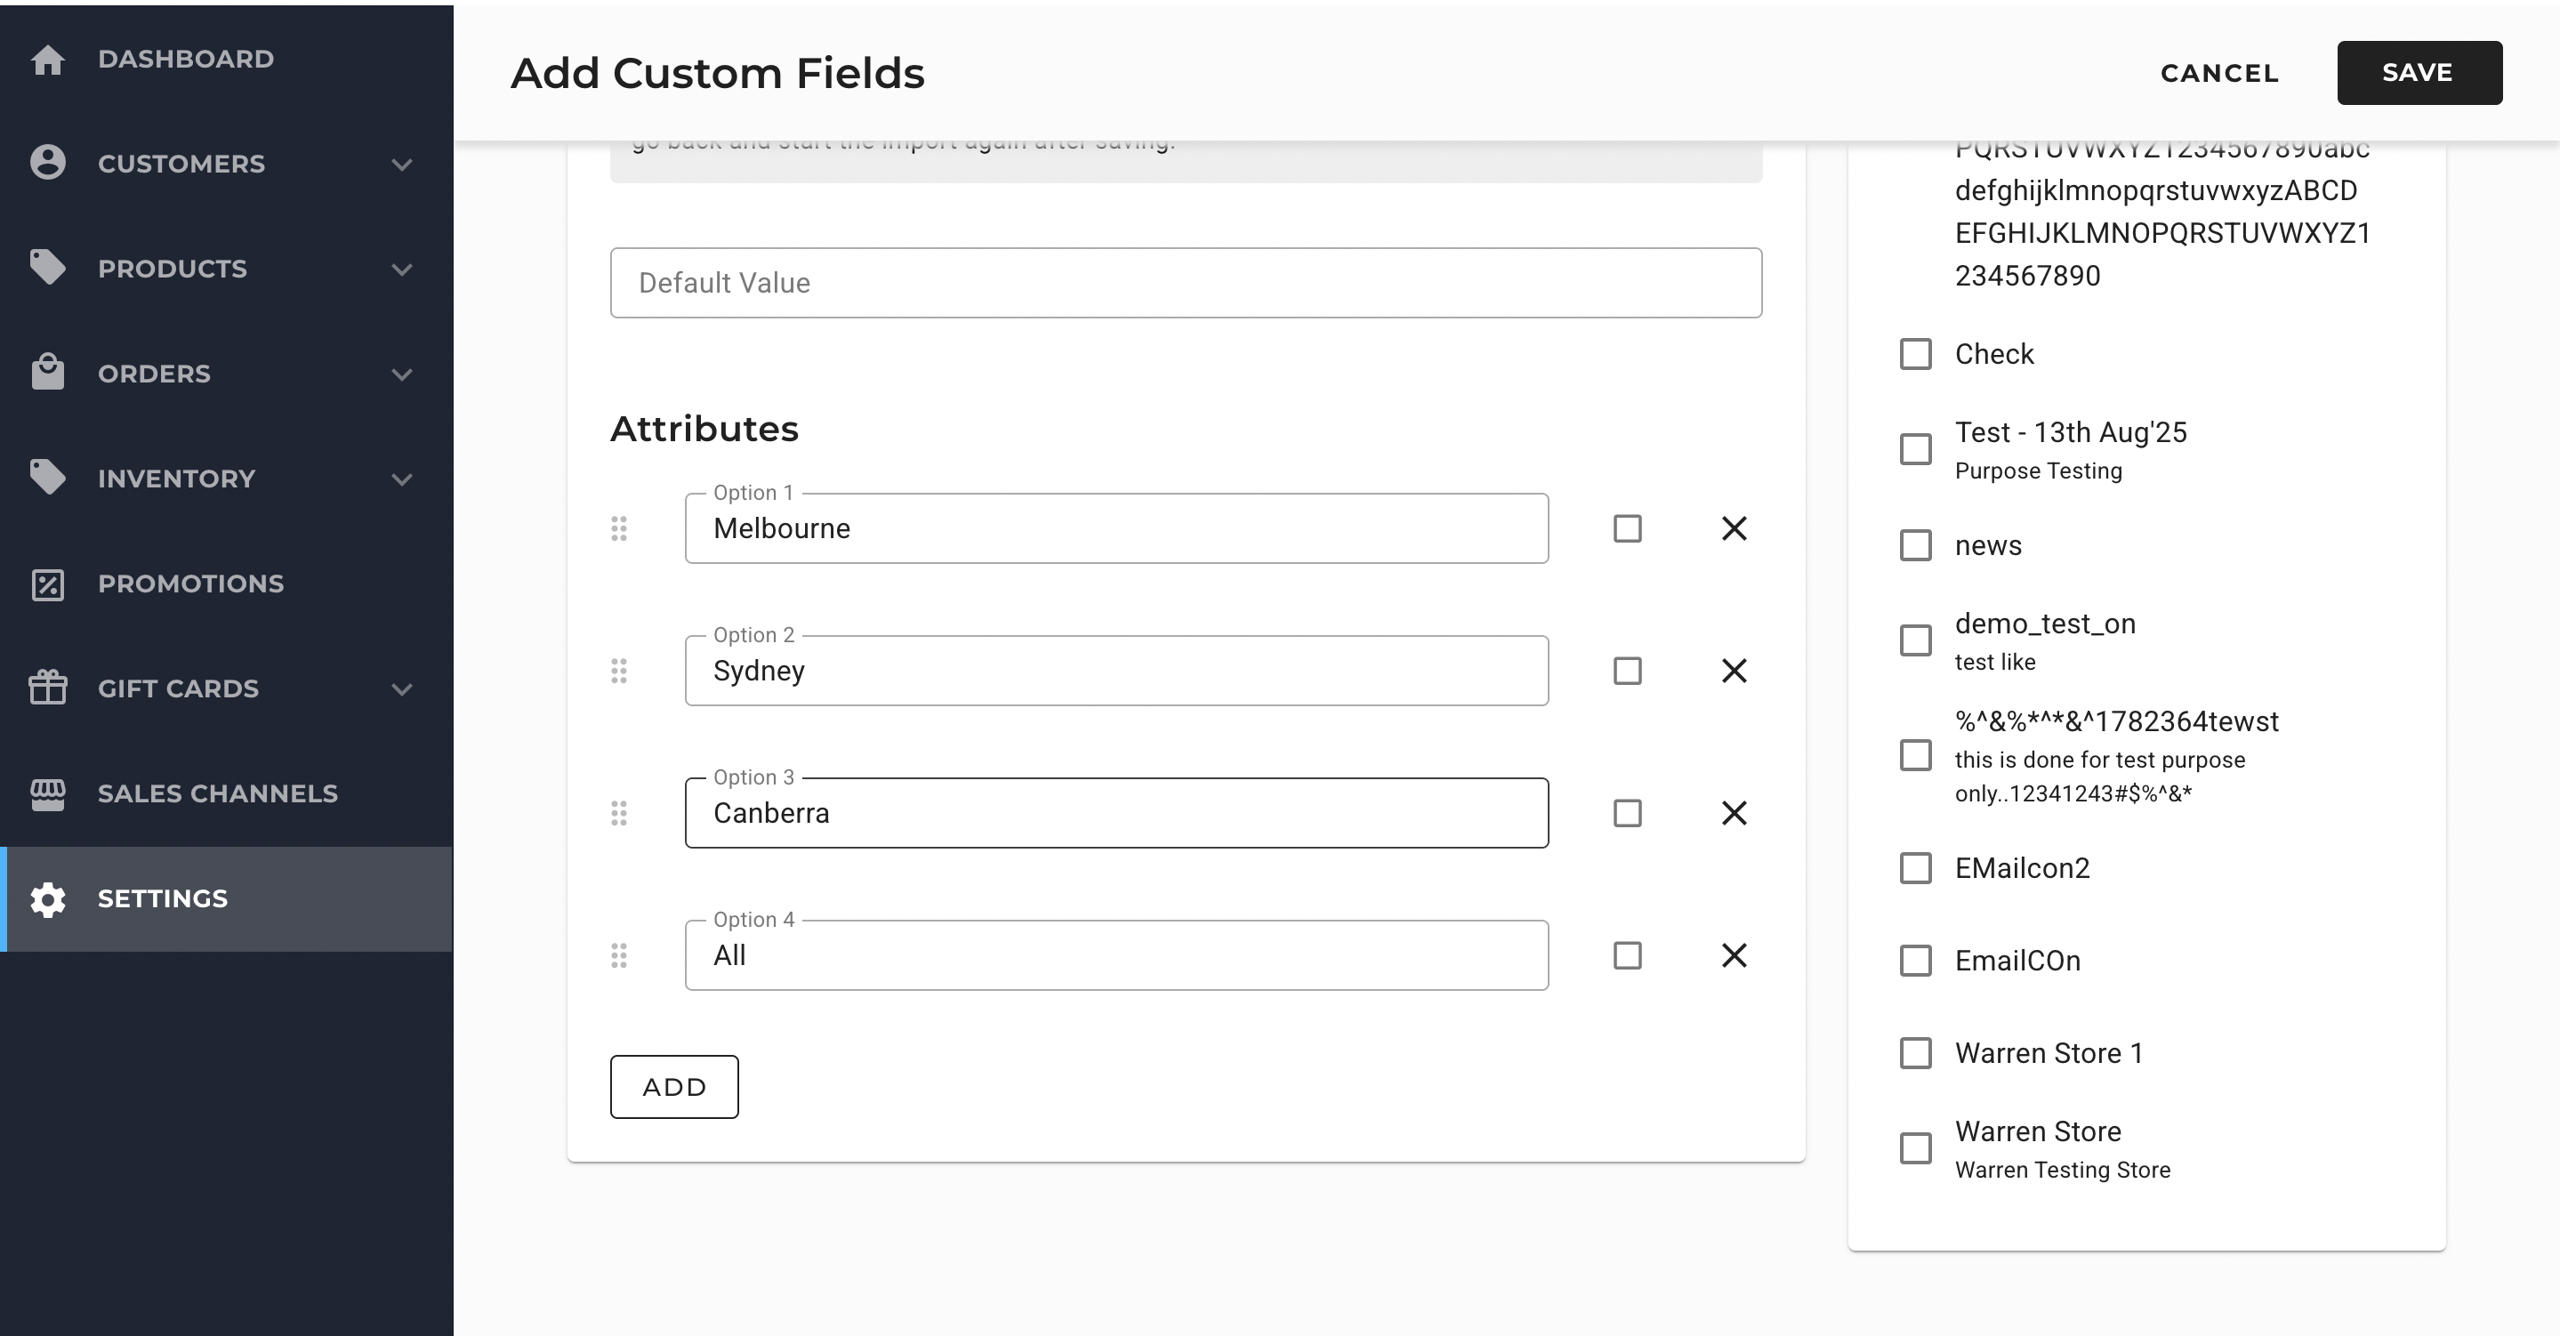
Task: Click the Settings gear icon
Action: [x=47, y=899]
